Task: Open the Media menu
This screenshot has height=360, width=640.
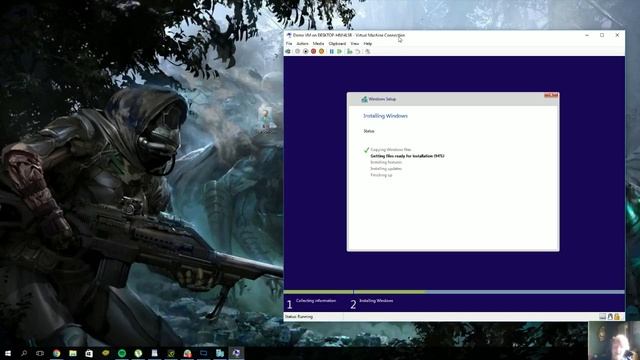Action: pos(318,44)
